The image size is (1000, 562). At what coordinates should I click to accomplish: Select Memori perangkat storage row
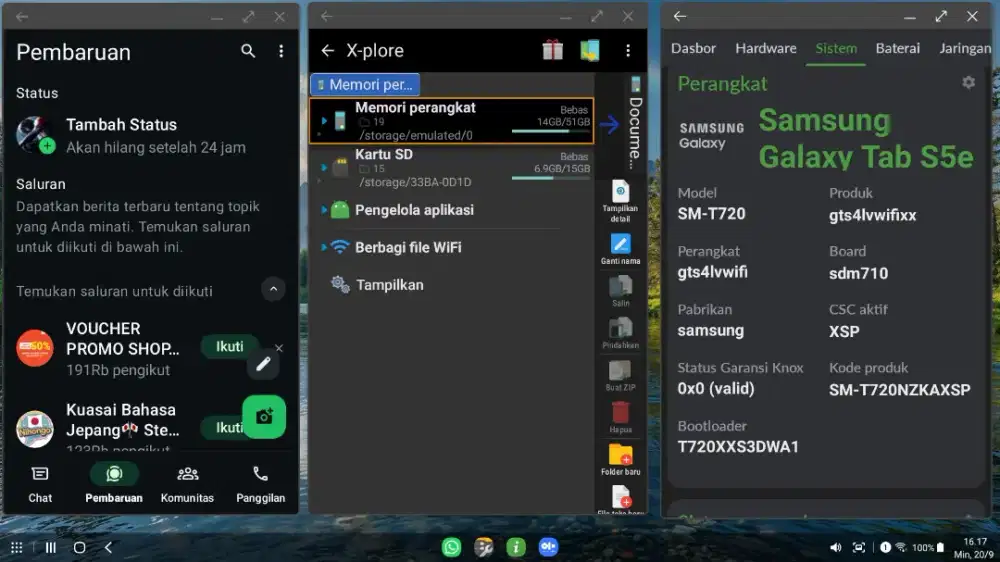point(452,121)
